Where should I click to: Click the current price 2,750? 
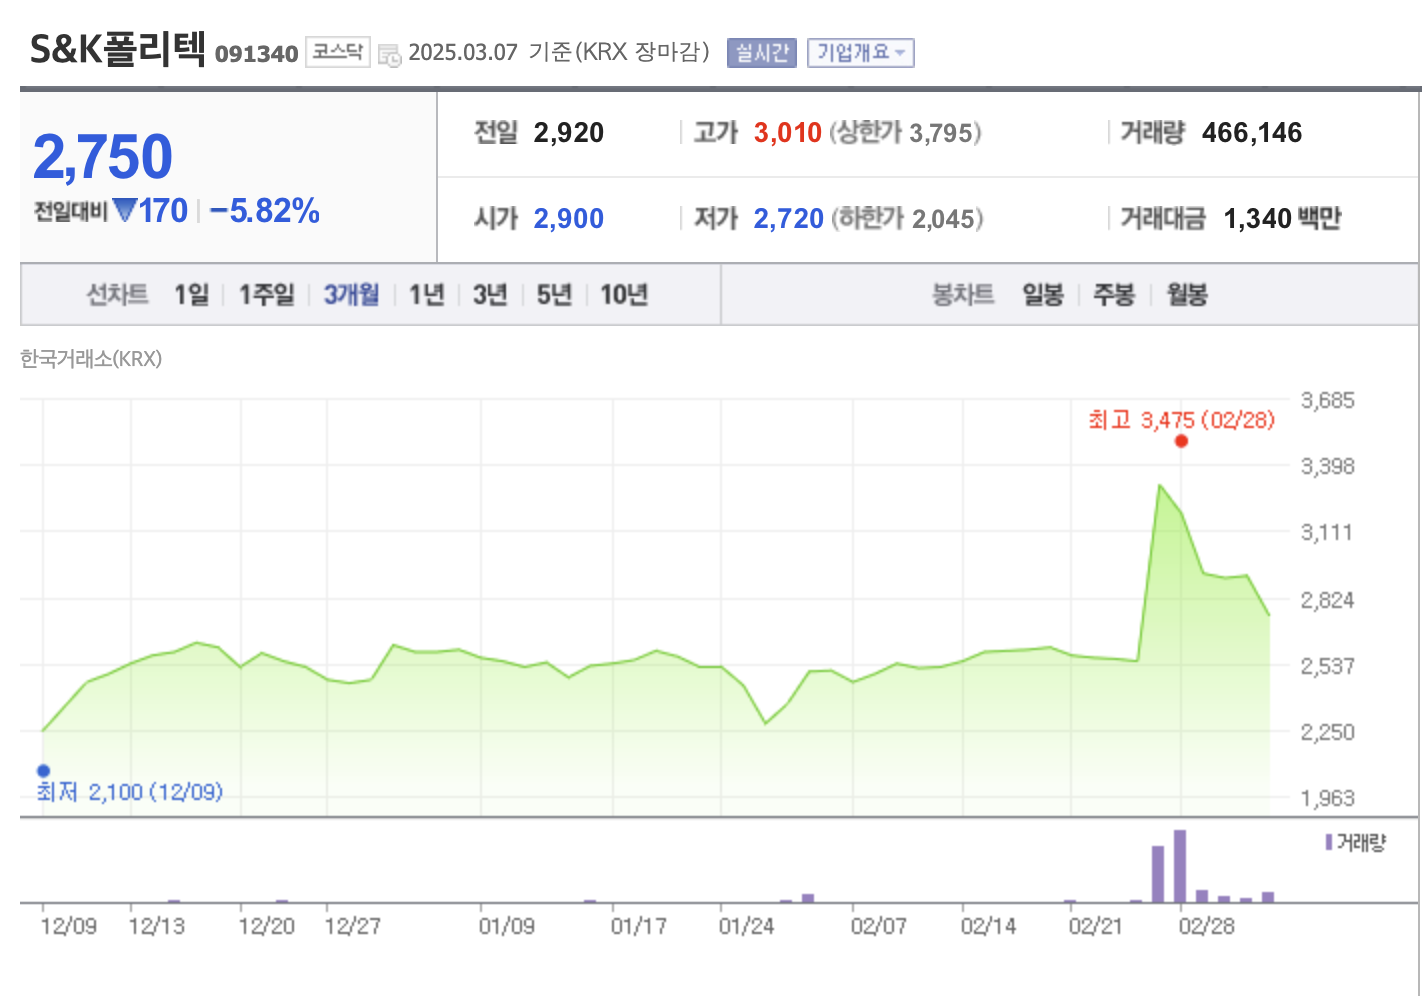pos(103,157)
